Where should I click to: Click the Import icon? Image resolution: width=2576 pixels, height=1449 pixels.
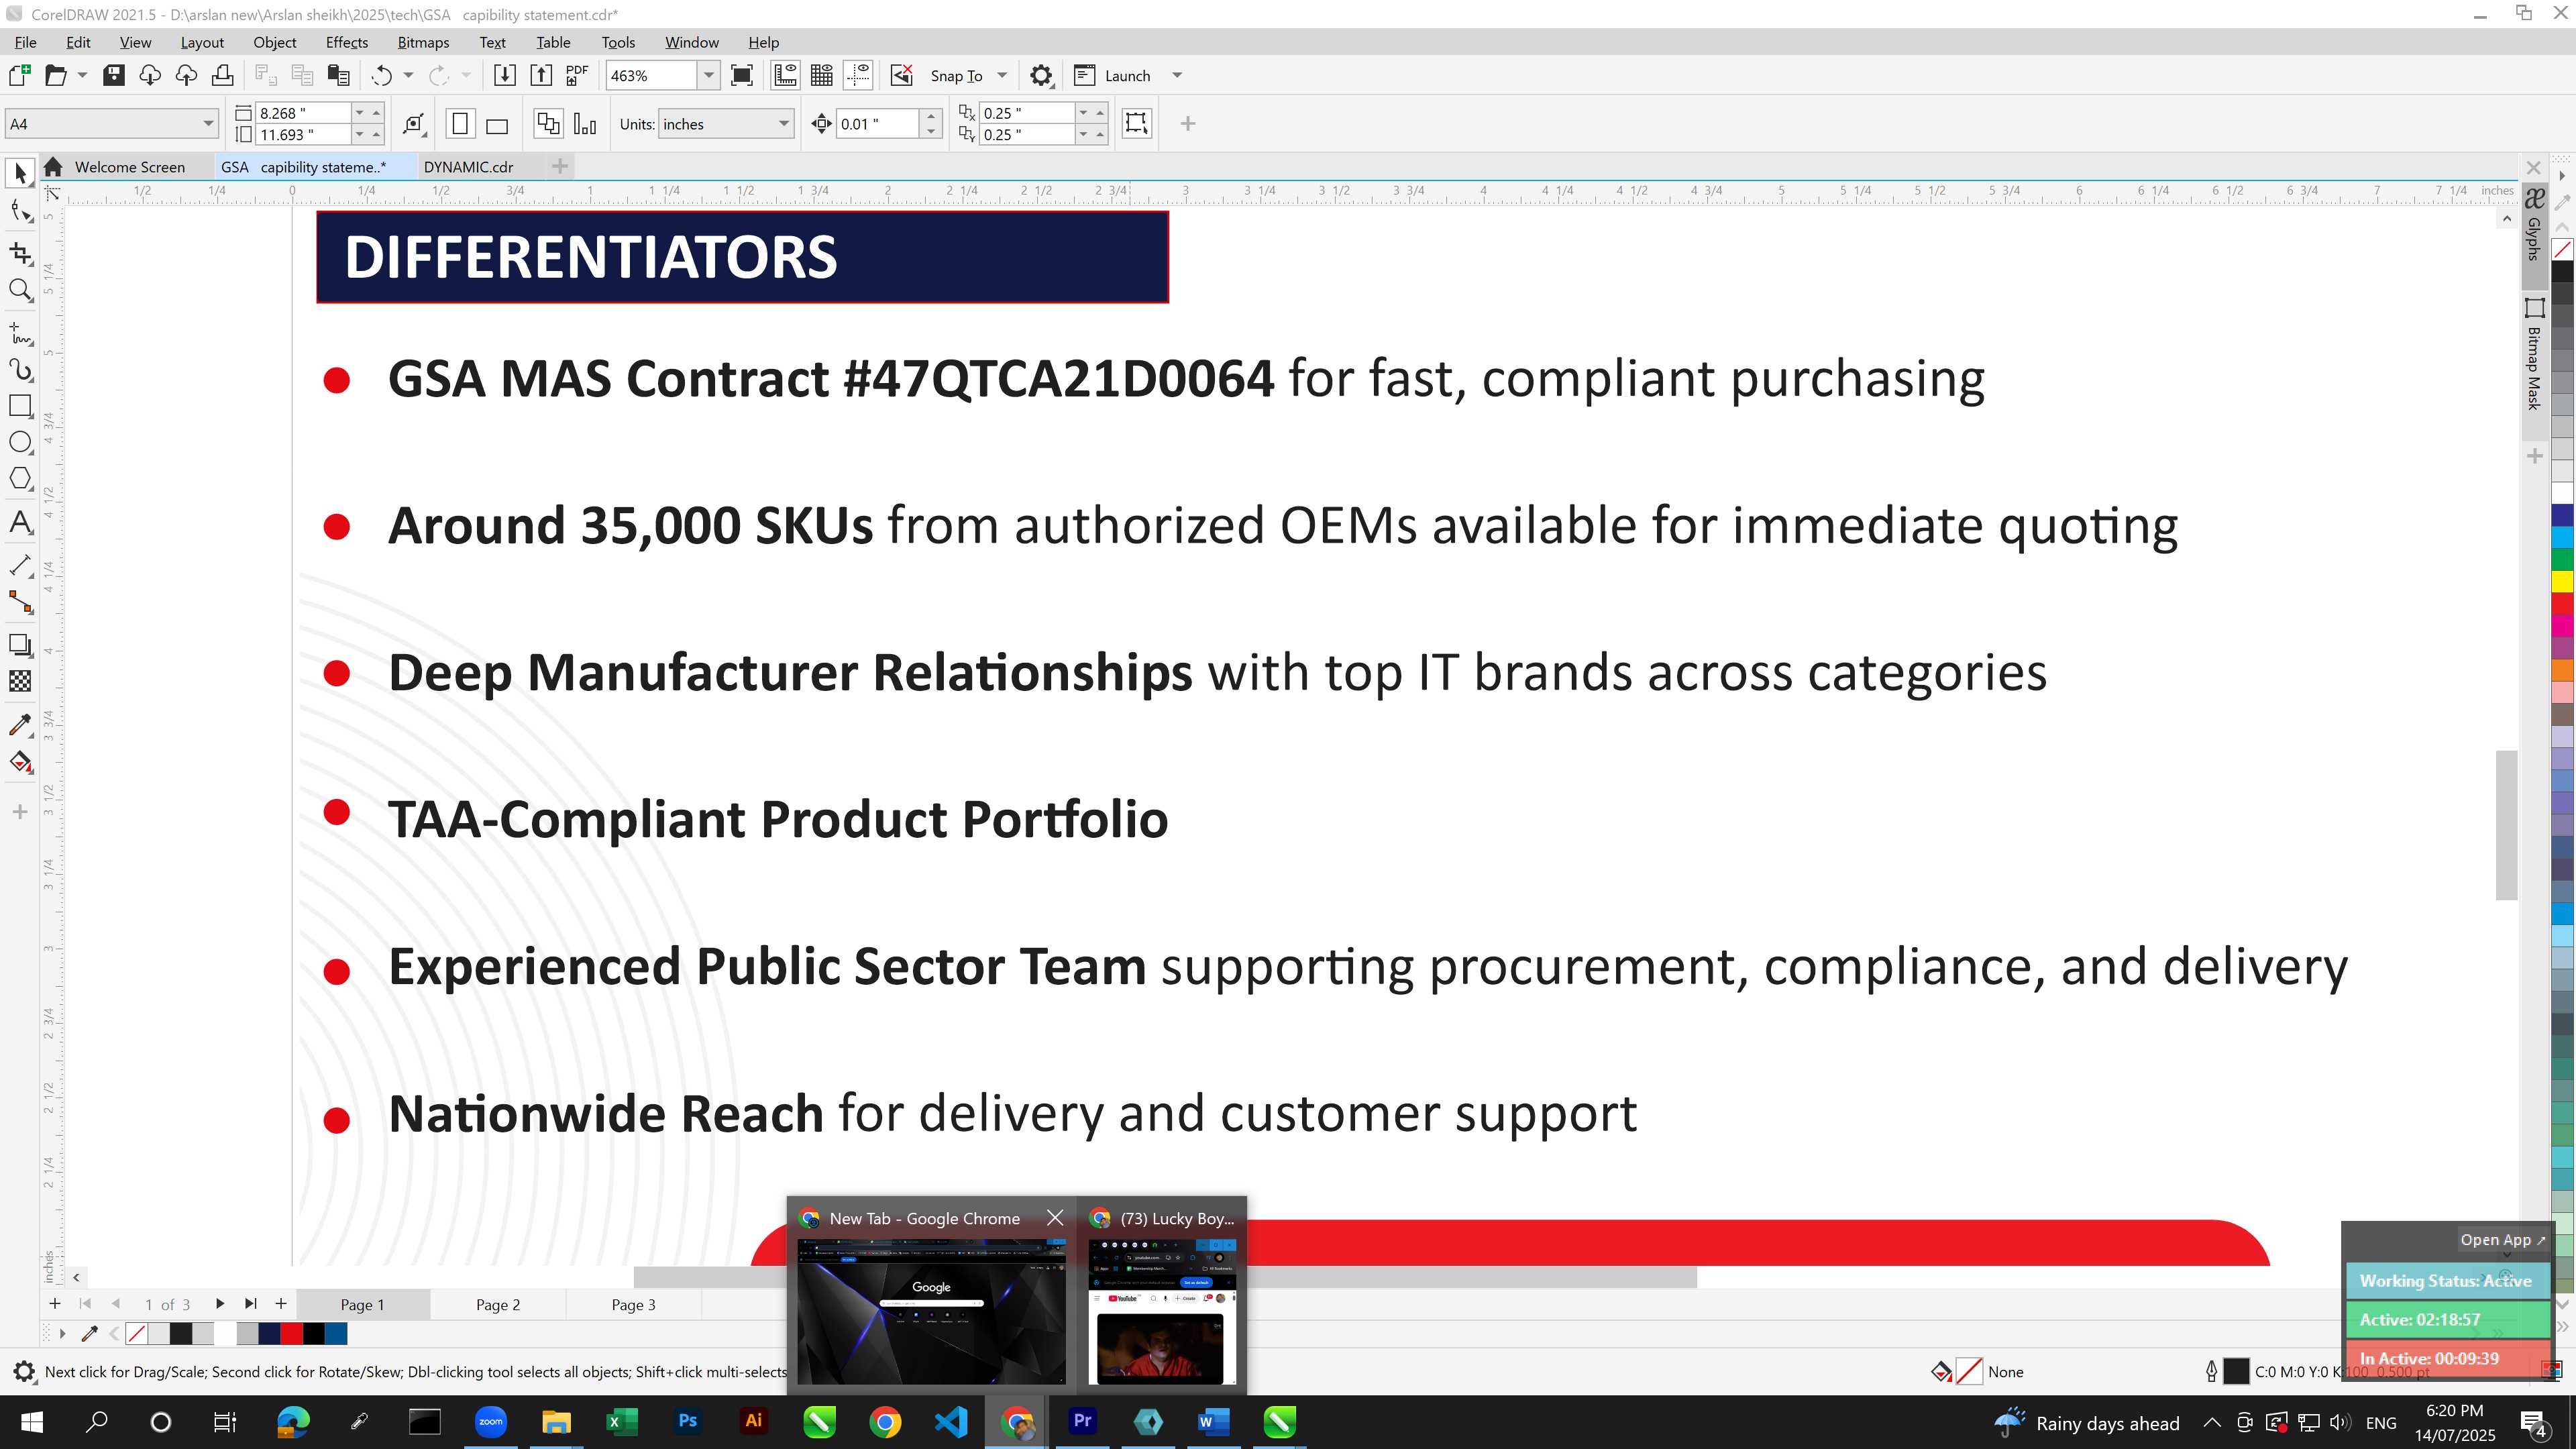(505, 76)
